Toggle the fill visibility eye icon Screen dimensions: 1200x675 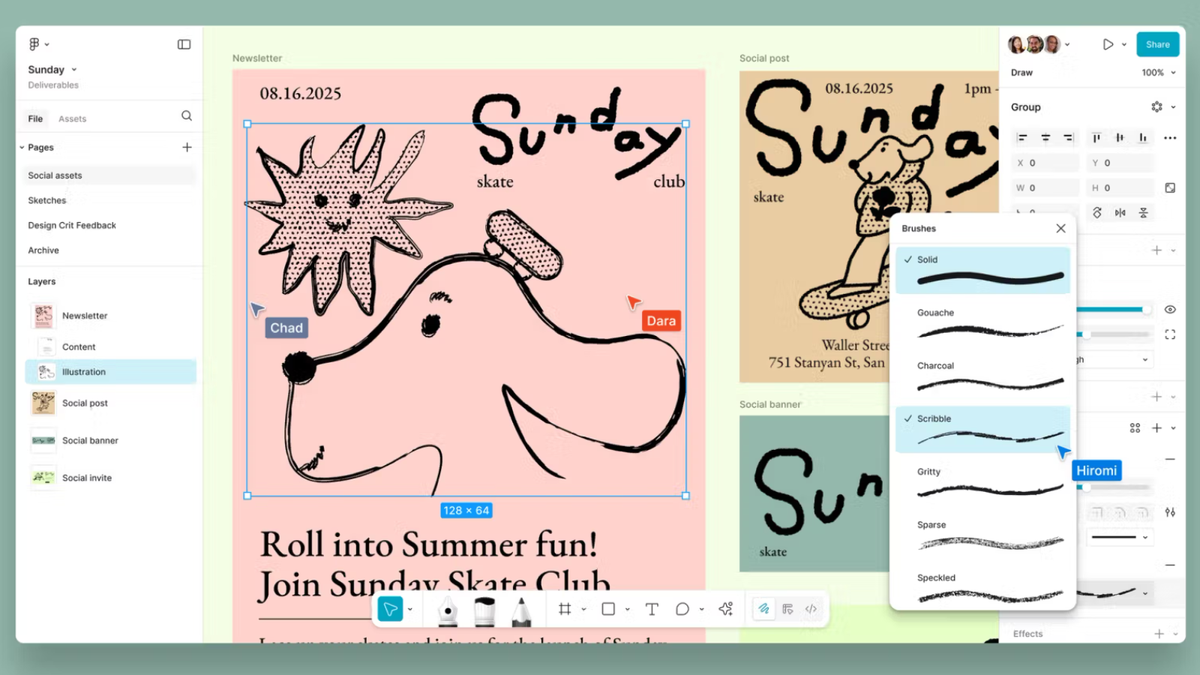tap(1169, 309)
